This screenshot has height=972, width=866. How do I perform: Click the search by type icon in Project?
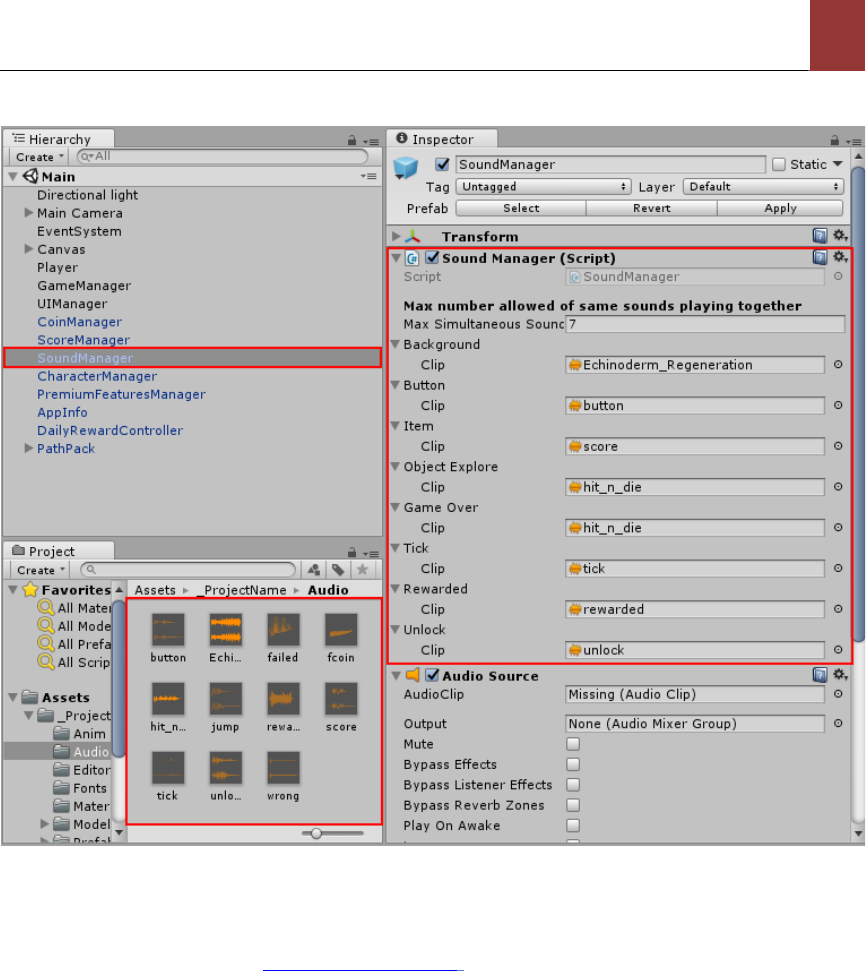click(x=314, y=569)
